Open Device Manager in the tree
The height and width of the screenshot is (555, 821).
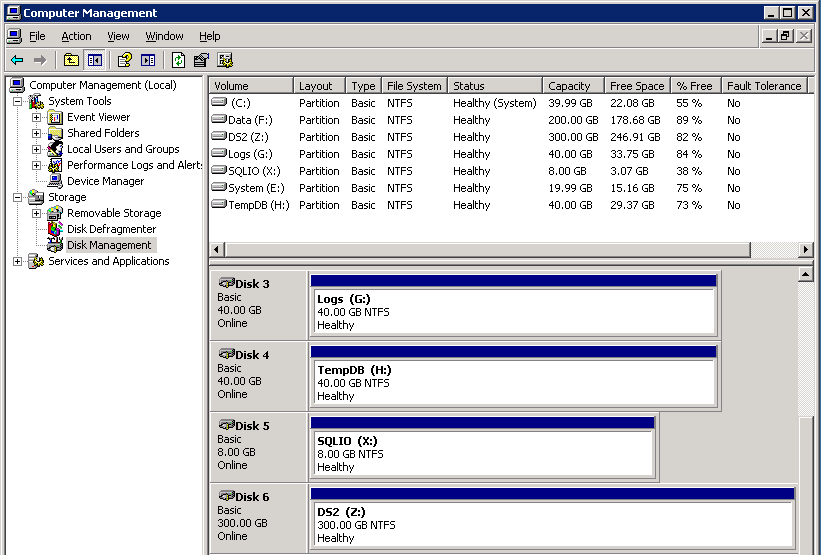click(105, 181)
